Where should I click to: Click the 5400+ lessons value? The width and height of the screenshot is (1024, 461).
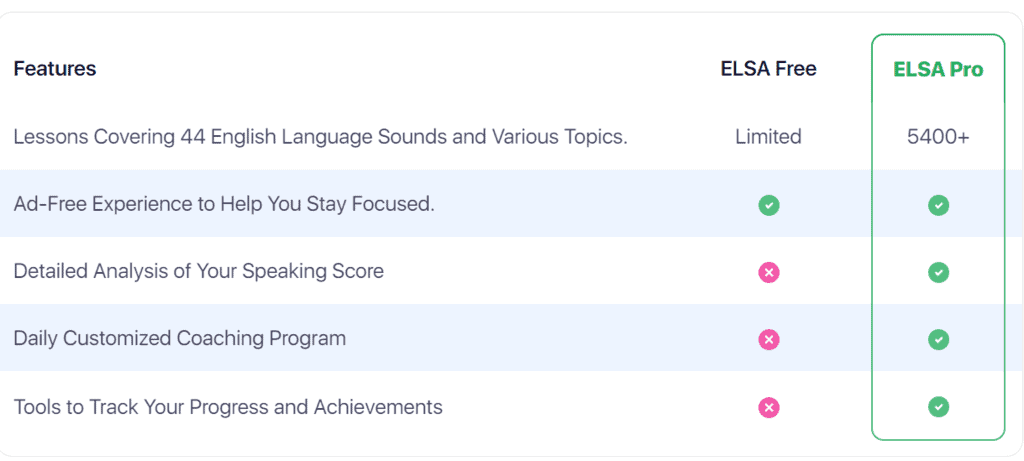tap(938, 136)
